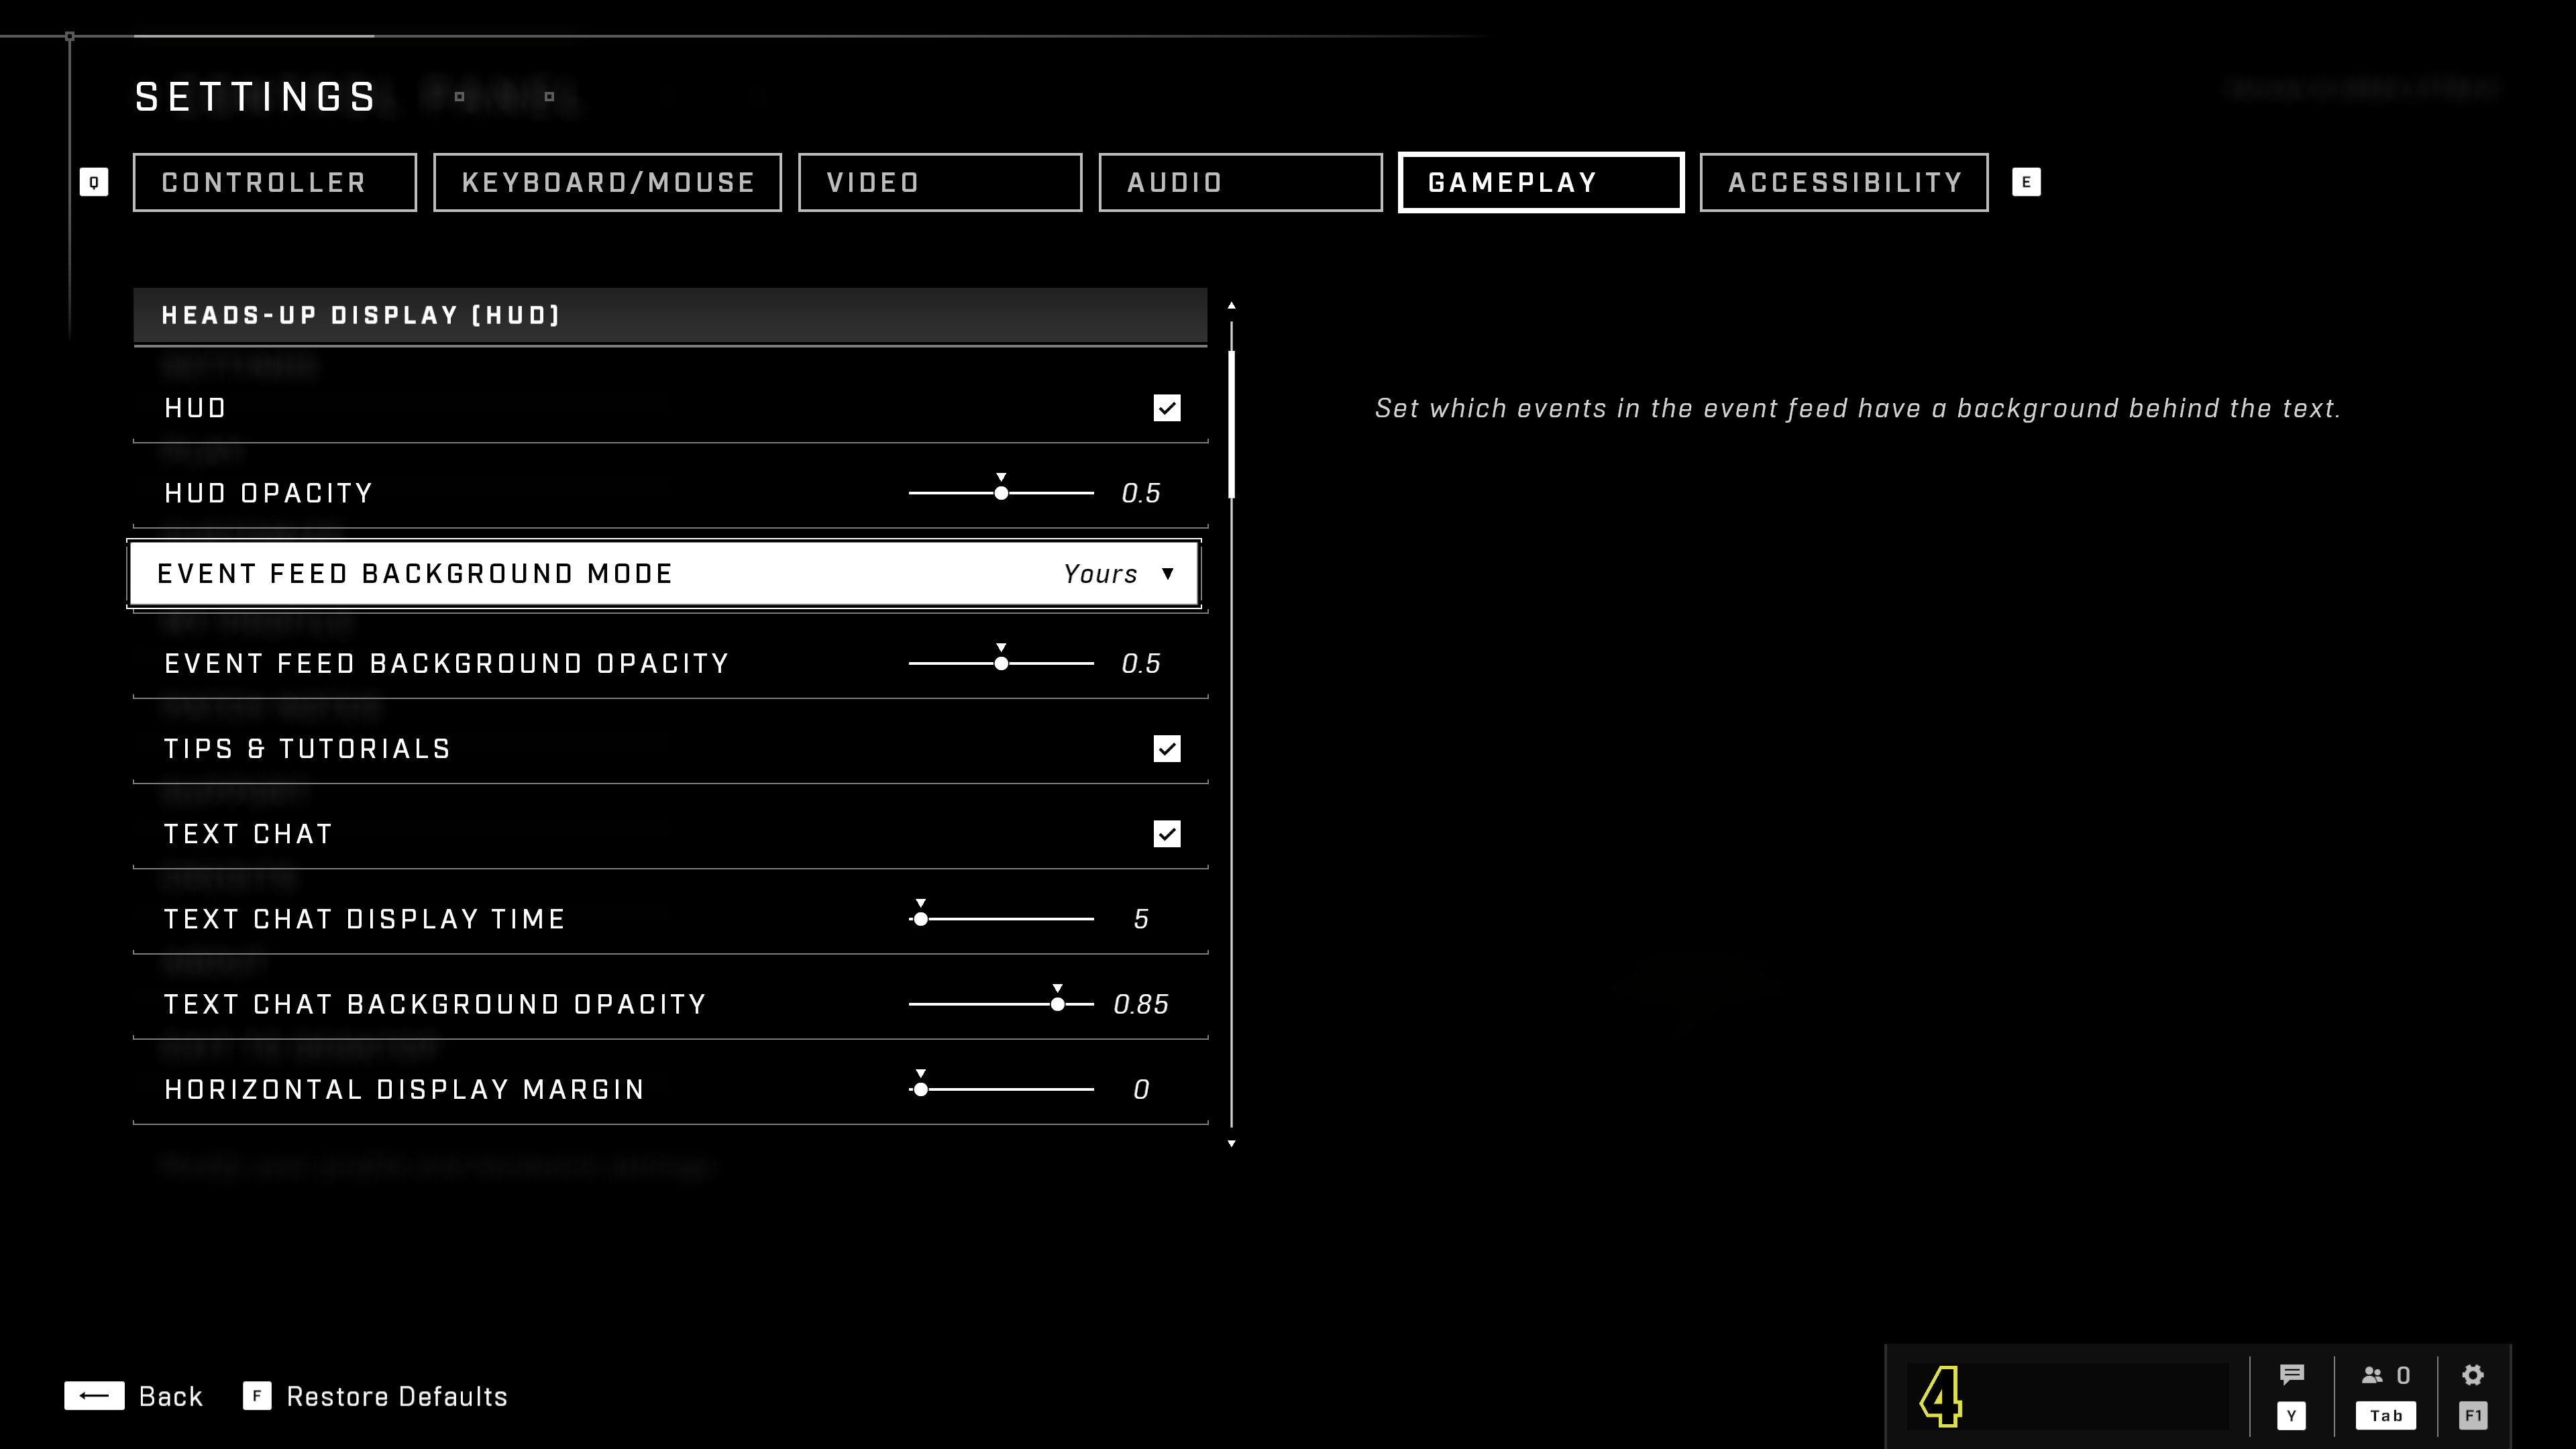Click the HUD Opacity slider

[x=1001, y=493]
